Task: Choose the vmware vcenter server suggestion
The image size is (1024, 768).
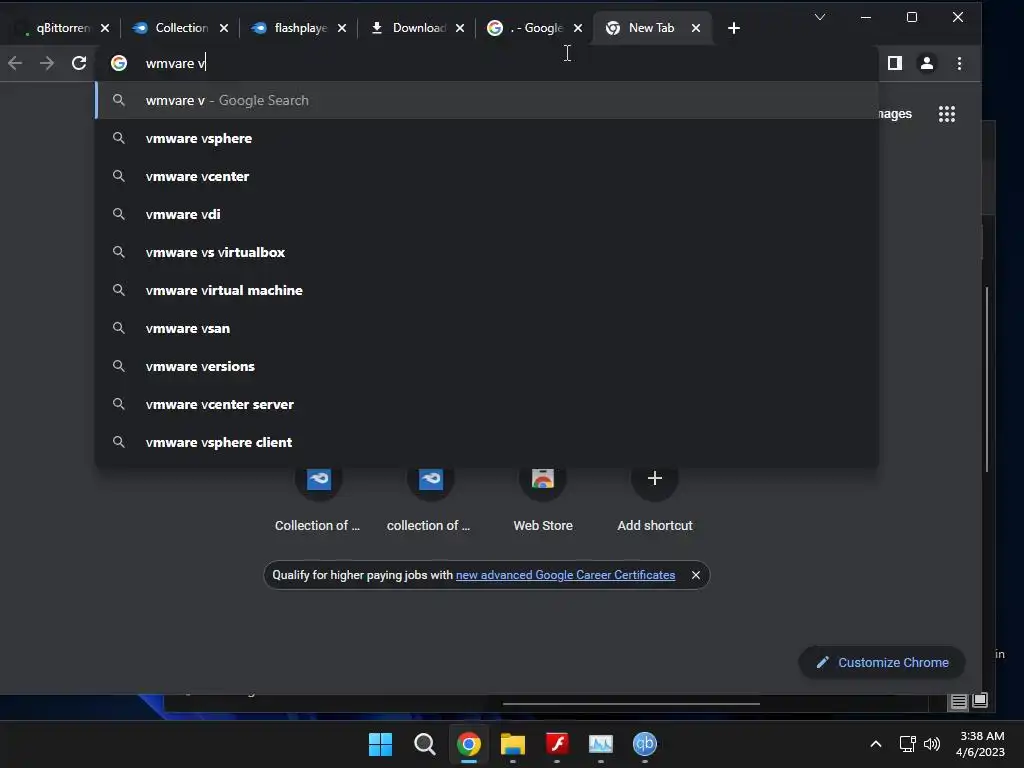Action: (x=487, y=404)
